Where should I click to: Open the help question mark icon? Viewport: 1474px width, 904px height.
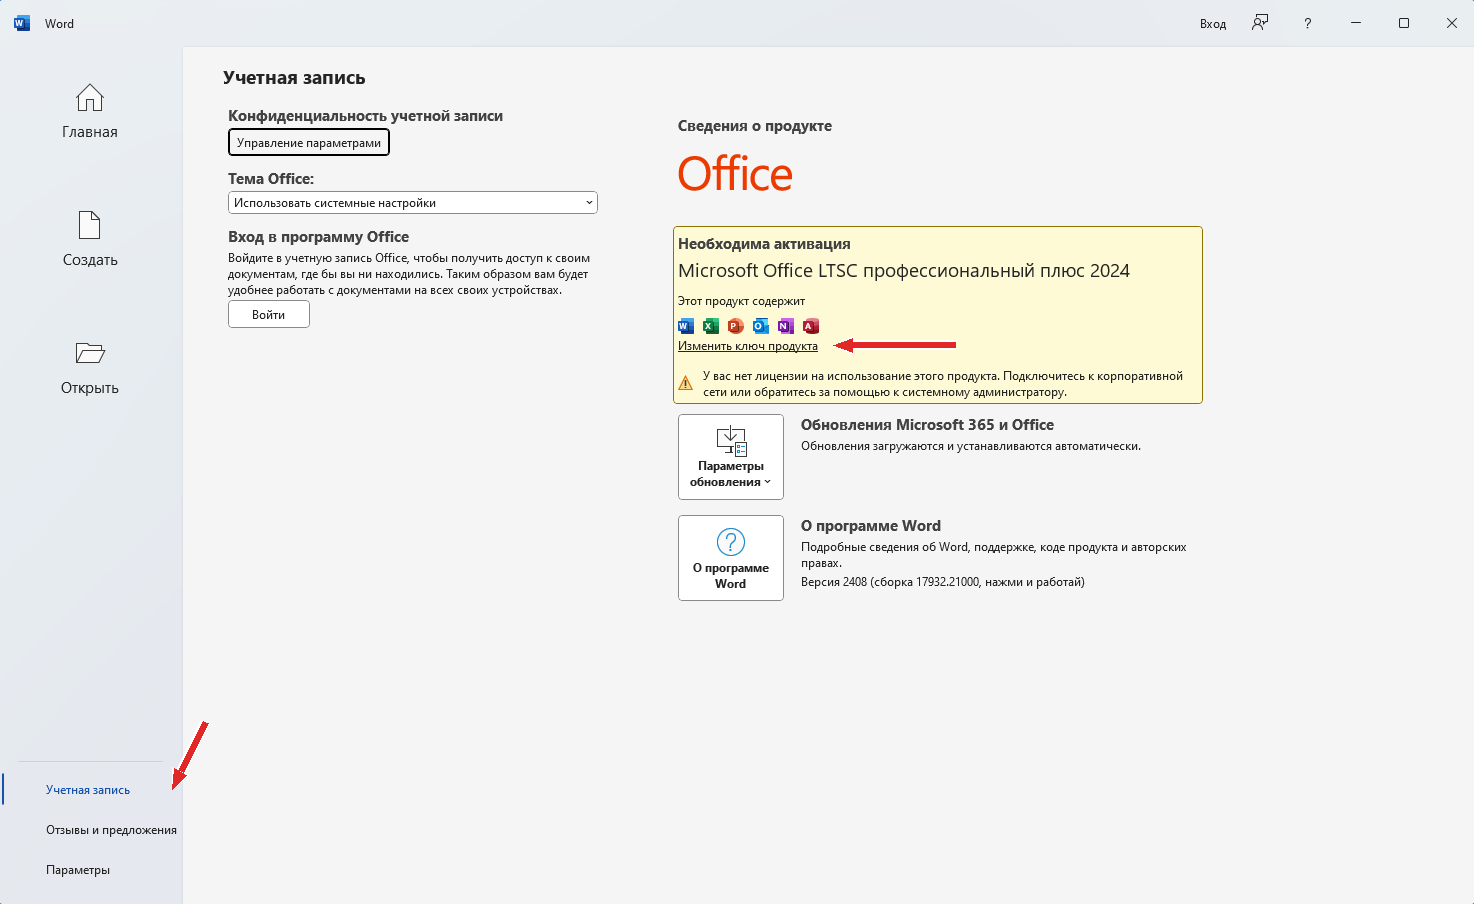click(x=1308, y=23)
